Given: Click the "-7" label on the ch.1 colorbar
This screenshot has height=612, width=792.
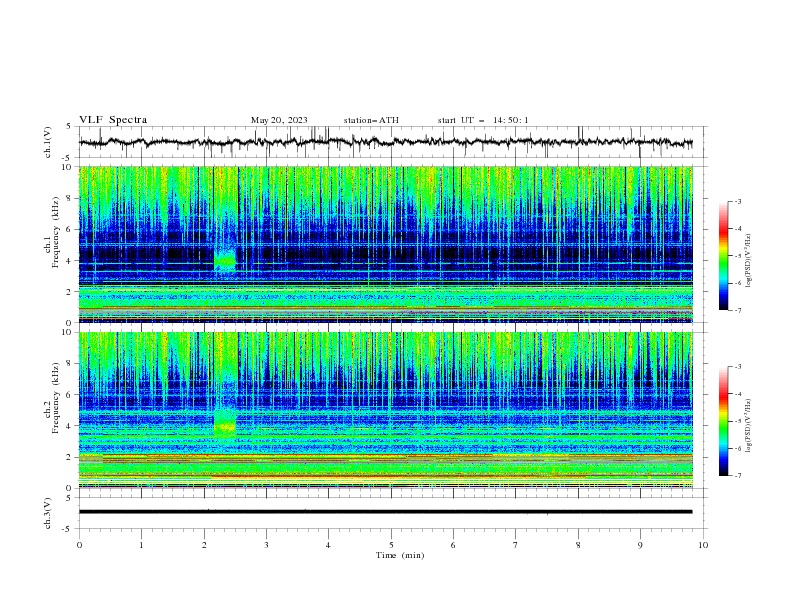Looking at the screenshot, I should [737, 310].
